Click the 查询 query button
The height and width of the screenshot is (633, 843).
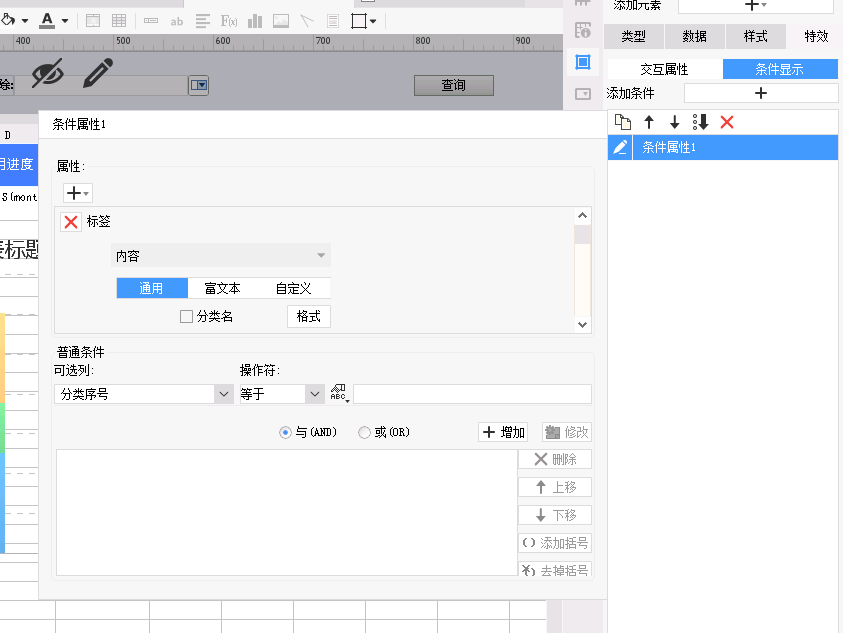click(454, 85)
